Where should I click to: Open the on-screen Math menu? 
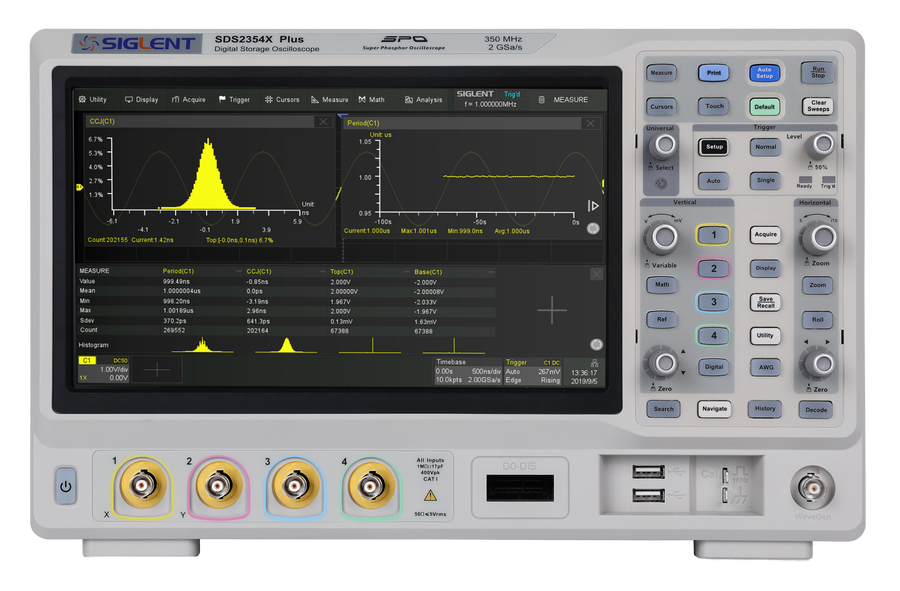tap(371, 99)
